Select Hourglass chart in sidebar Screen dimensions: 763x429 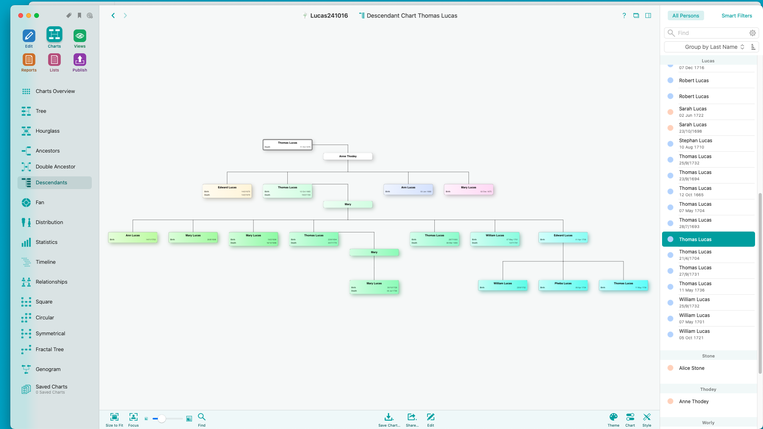tap(54, 131)
